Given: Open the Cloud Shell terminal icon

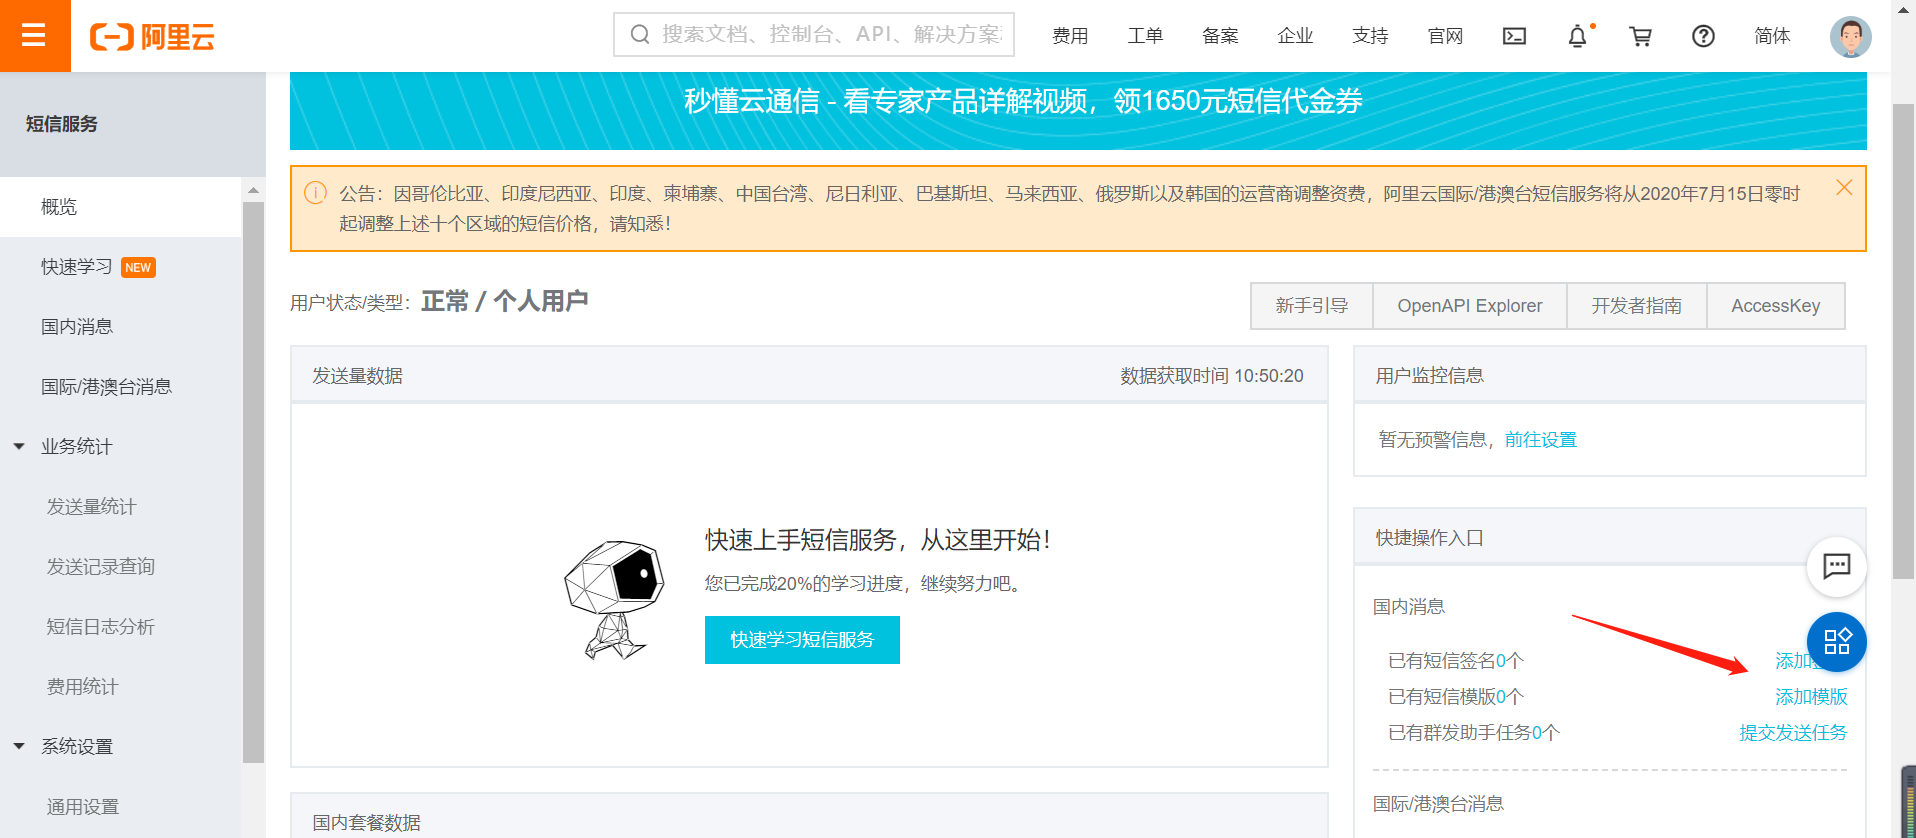Looking at the screenshot, I should (x=1514, y=36).
